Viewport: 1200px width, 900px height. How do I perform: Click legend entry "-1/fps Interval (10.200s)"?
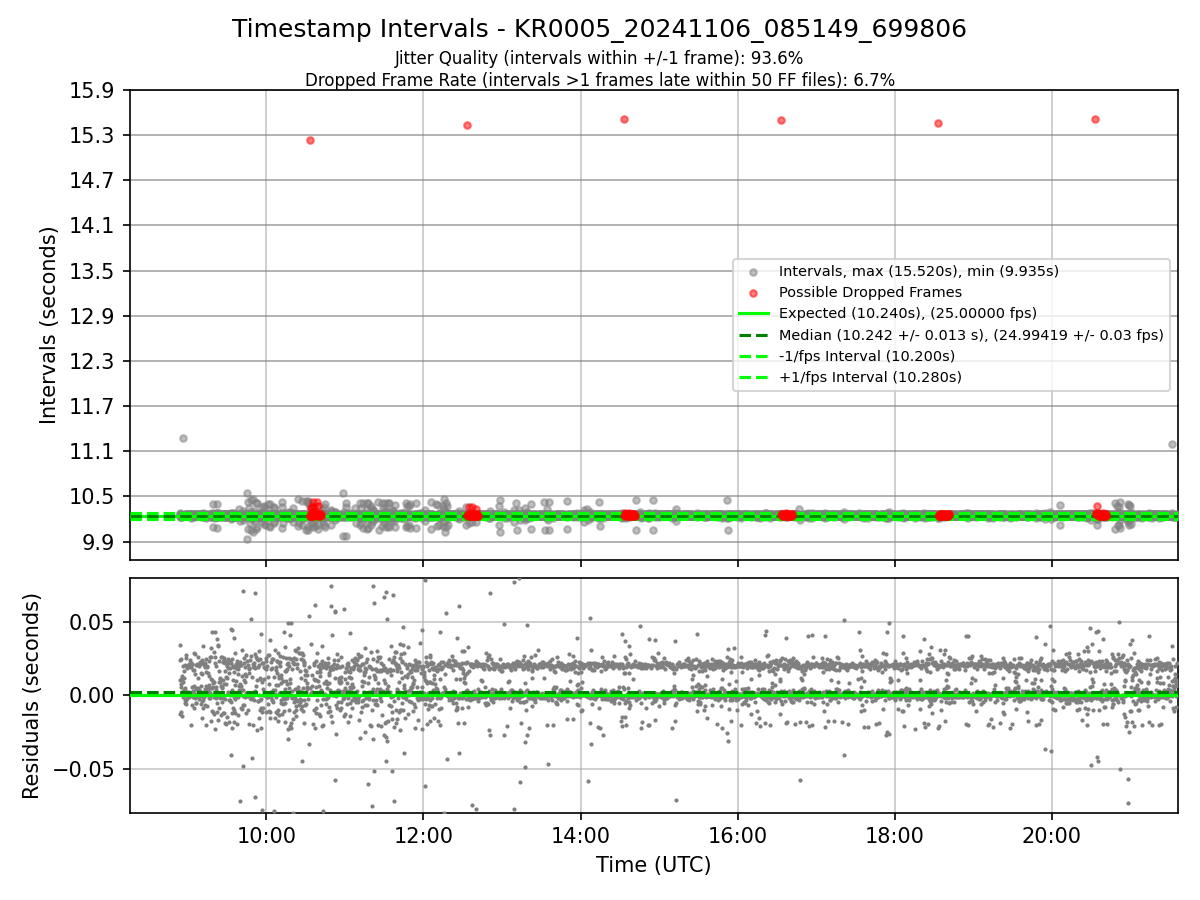pos(866,356)
